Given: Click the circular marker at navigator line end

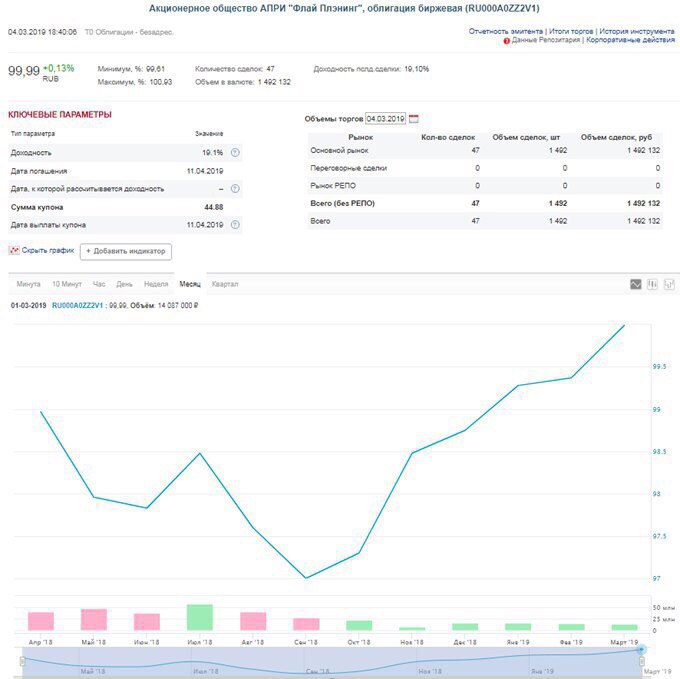Looking at the screenshot, I should pos(641,650).
